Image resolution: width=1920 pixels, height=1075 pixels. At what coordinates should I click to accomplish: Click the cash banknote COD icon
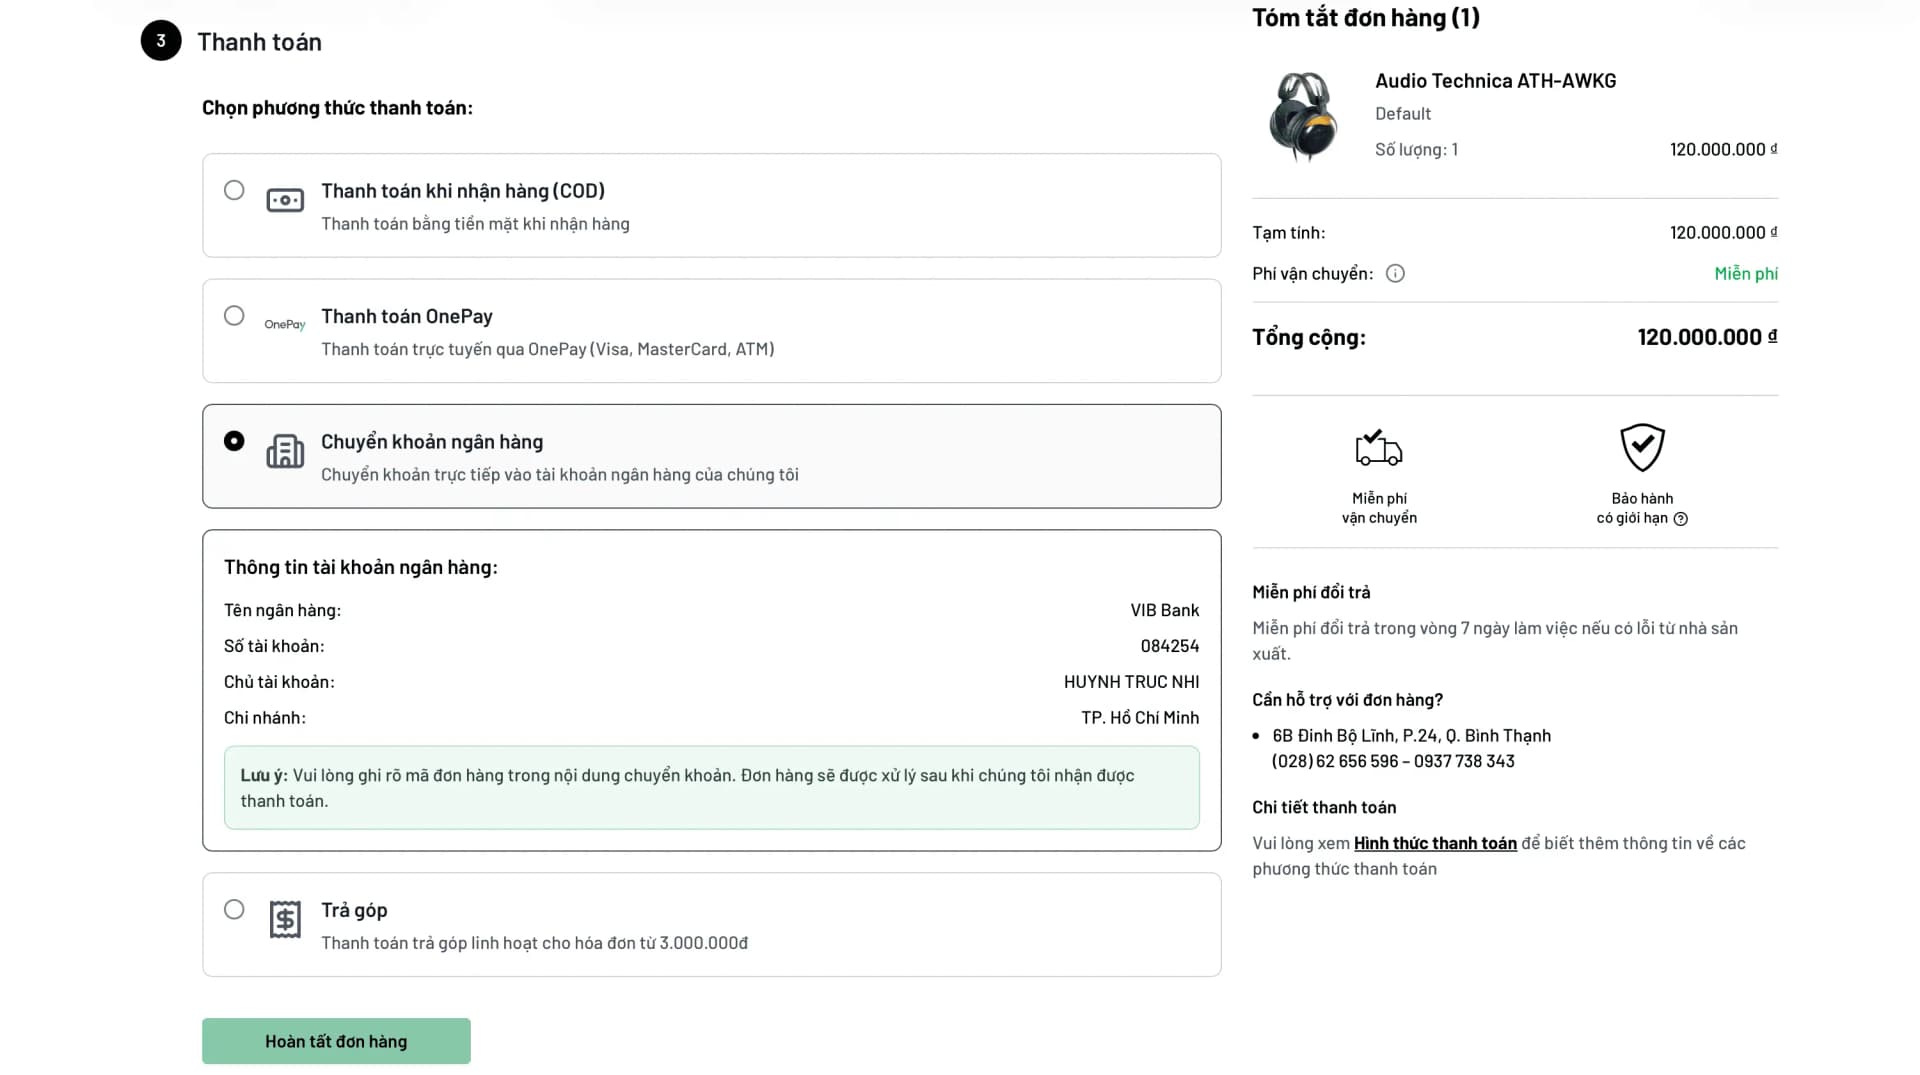[285, 200]
